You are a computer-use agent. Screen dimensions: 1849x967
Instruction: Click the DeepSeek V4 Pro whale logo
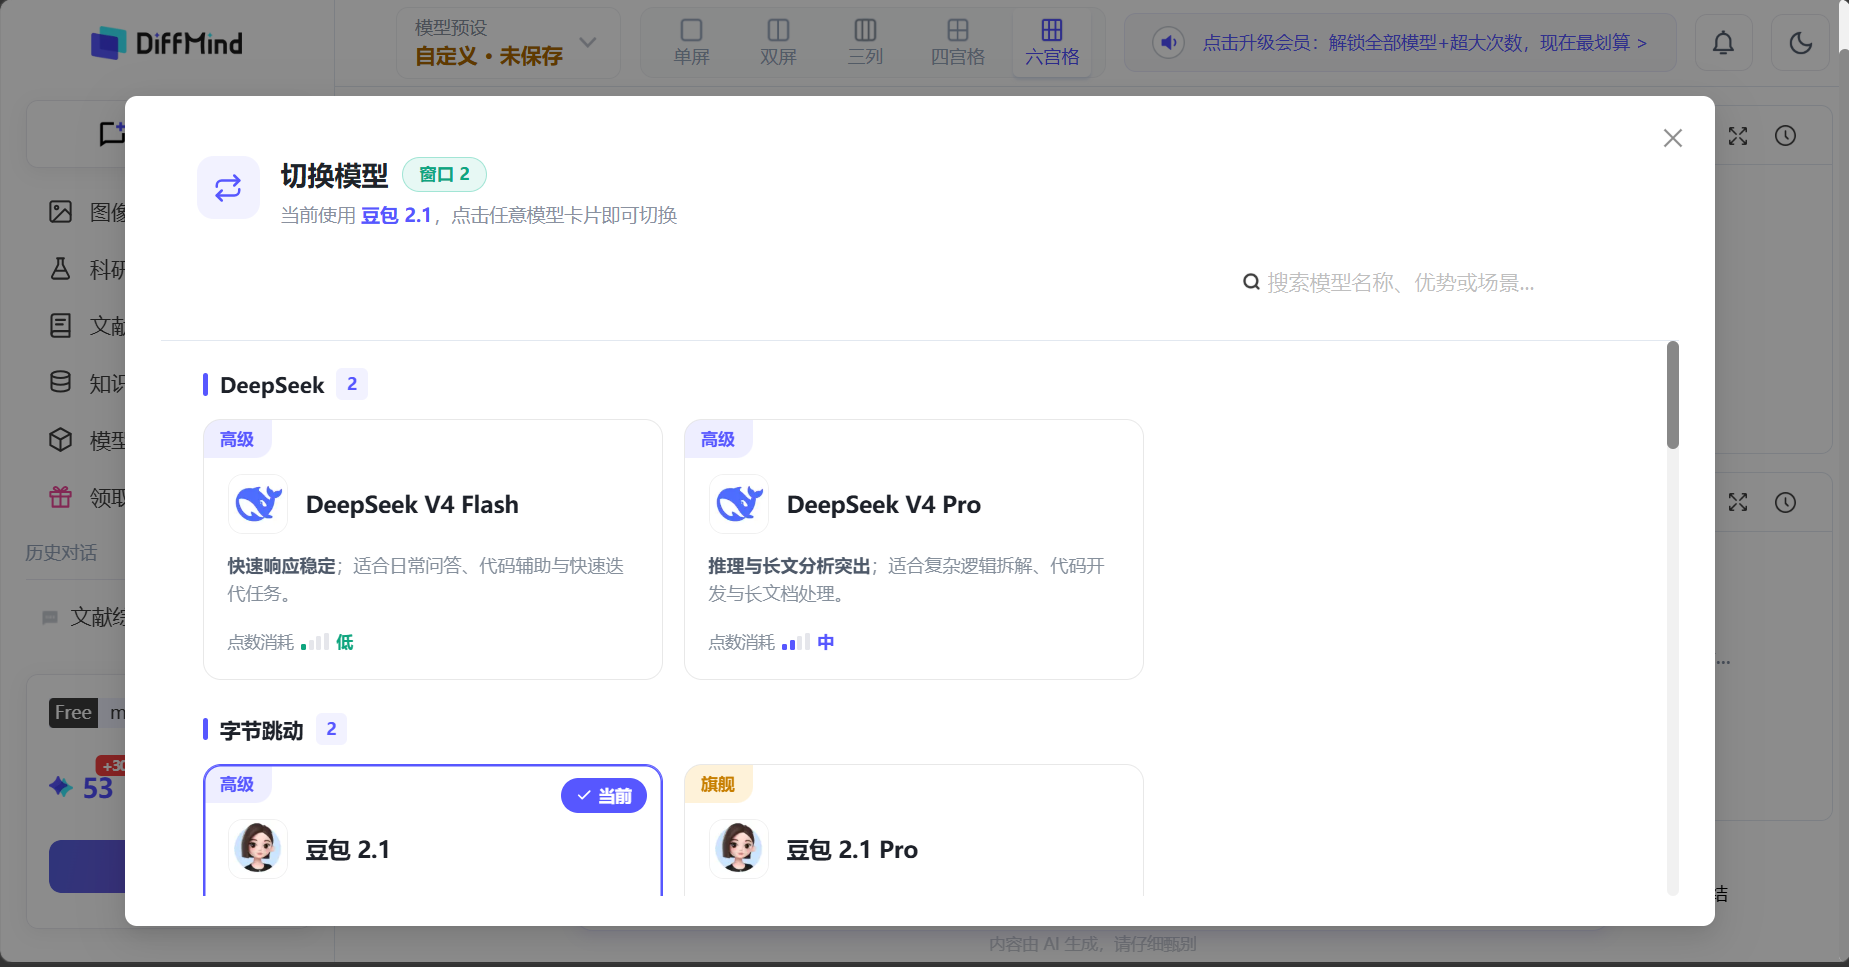coord(739,504)
